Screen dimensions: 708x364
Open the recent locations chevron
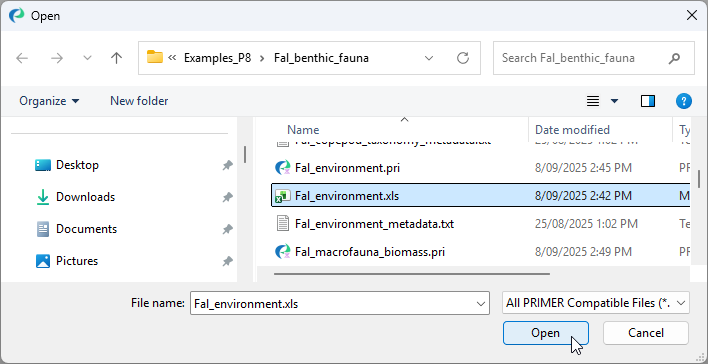point(88,58)
